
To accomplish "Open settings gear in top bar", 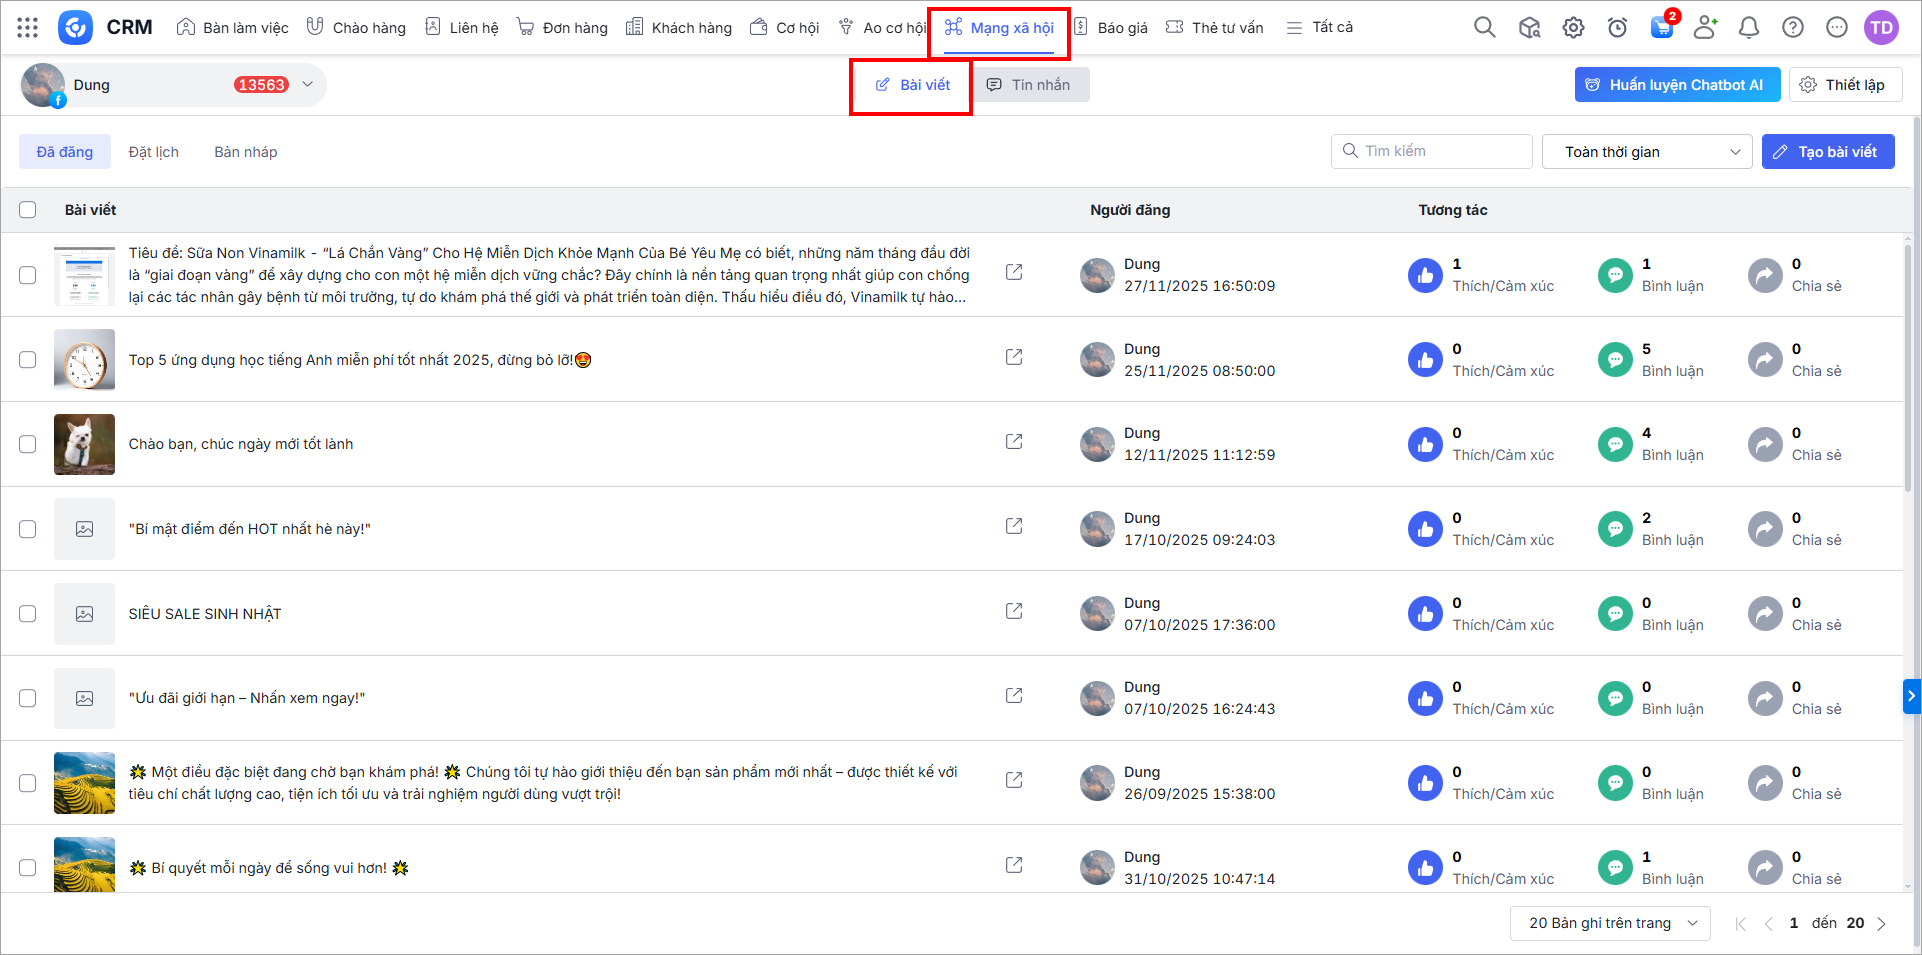I will point(1573,28).
